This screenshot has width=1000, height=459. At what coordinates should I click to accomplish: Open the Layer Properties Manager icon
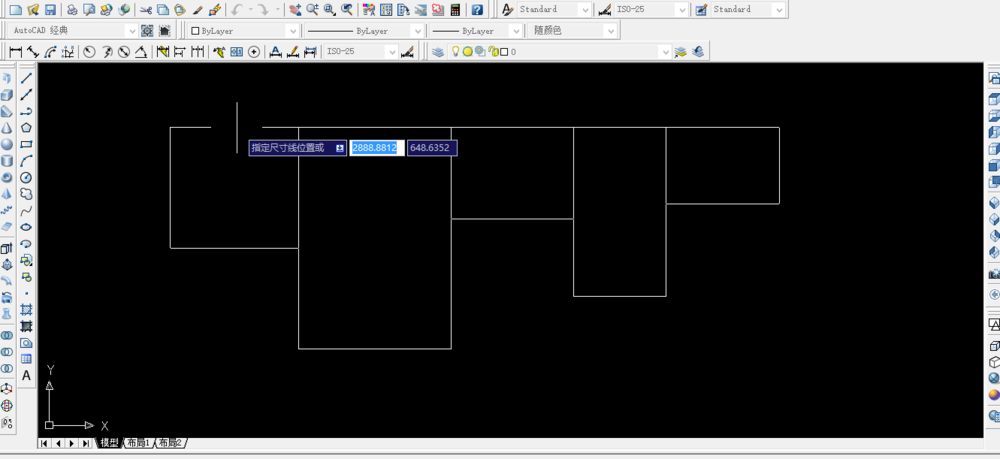(x=438, y=52)
